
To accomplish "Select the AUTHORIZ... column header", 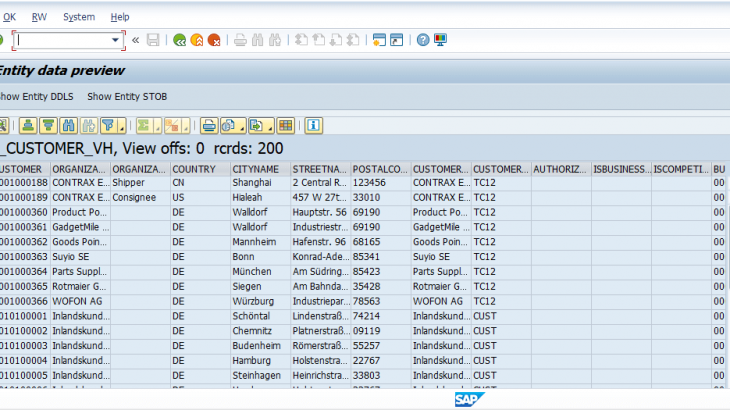I will (x=561, y=169).
